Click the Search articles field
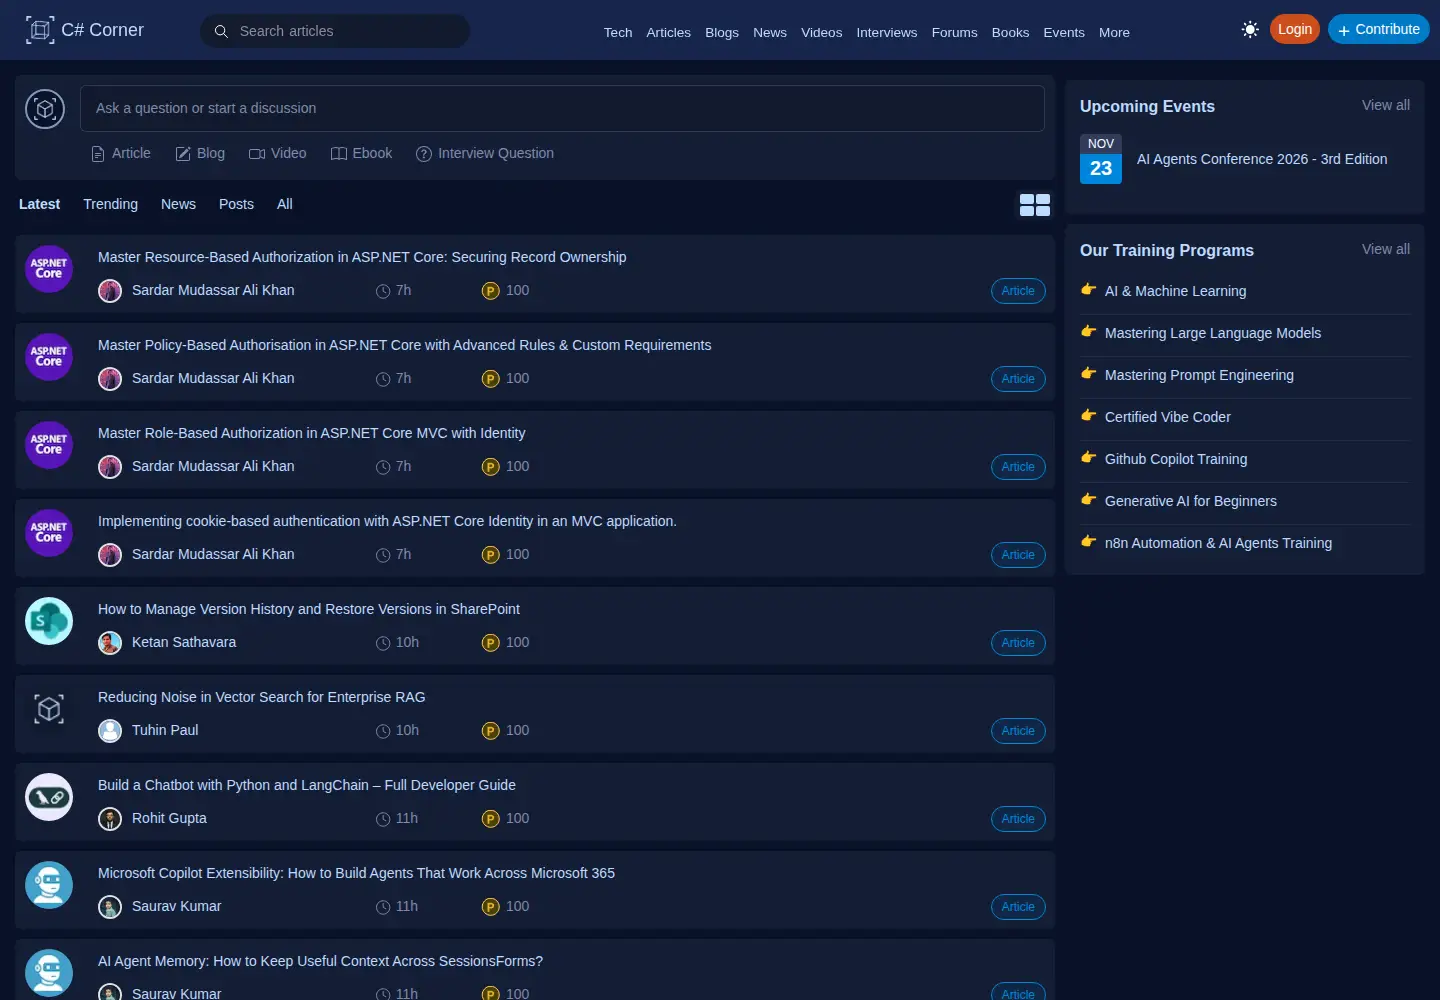This screenshot has height=1000, width=1440. (335, 31)
